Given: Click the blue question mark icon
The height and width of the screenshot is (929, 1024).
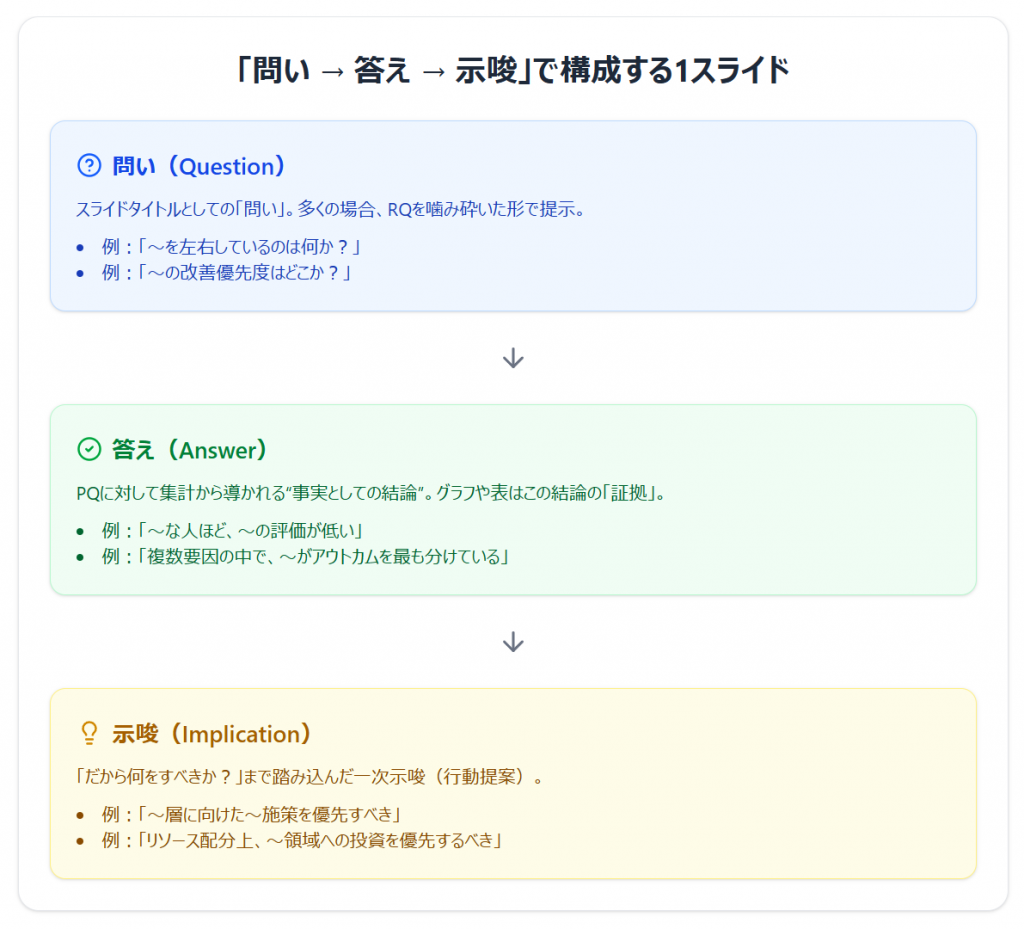Looking at the screenshot, I should [89, 166].
